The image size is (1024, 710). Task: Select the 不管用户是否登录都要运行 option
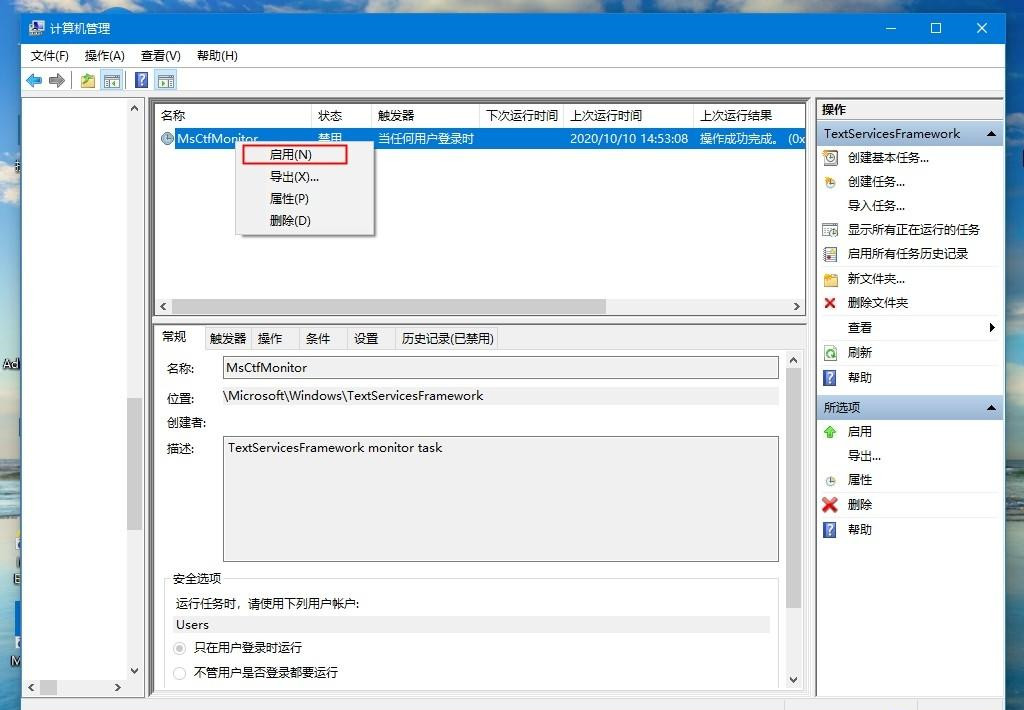(180, 673)
